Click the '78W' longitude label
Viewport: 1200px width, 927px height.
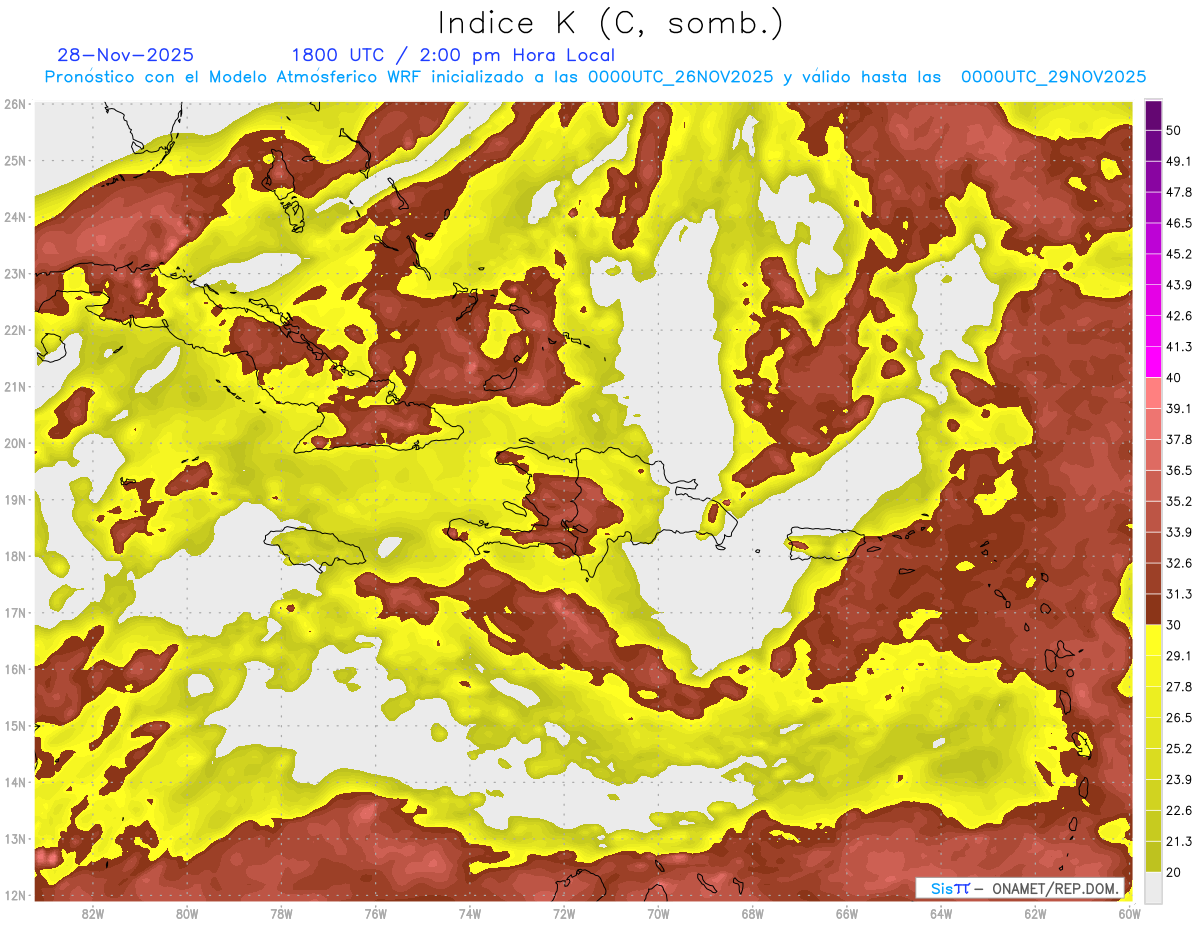pyautogui.click(x=281, y=913)
